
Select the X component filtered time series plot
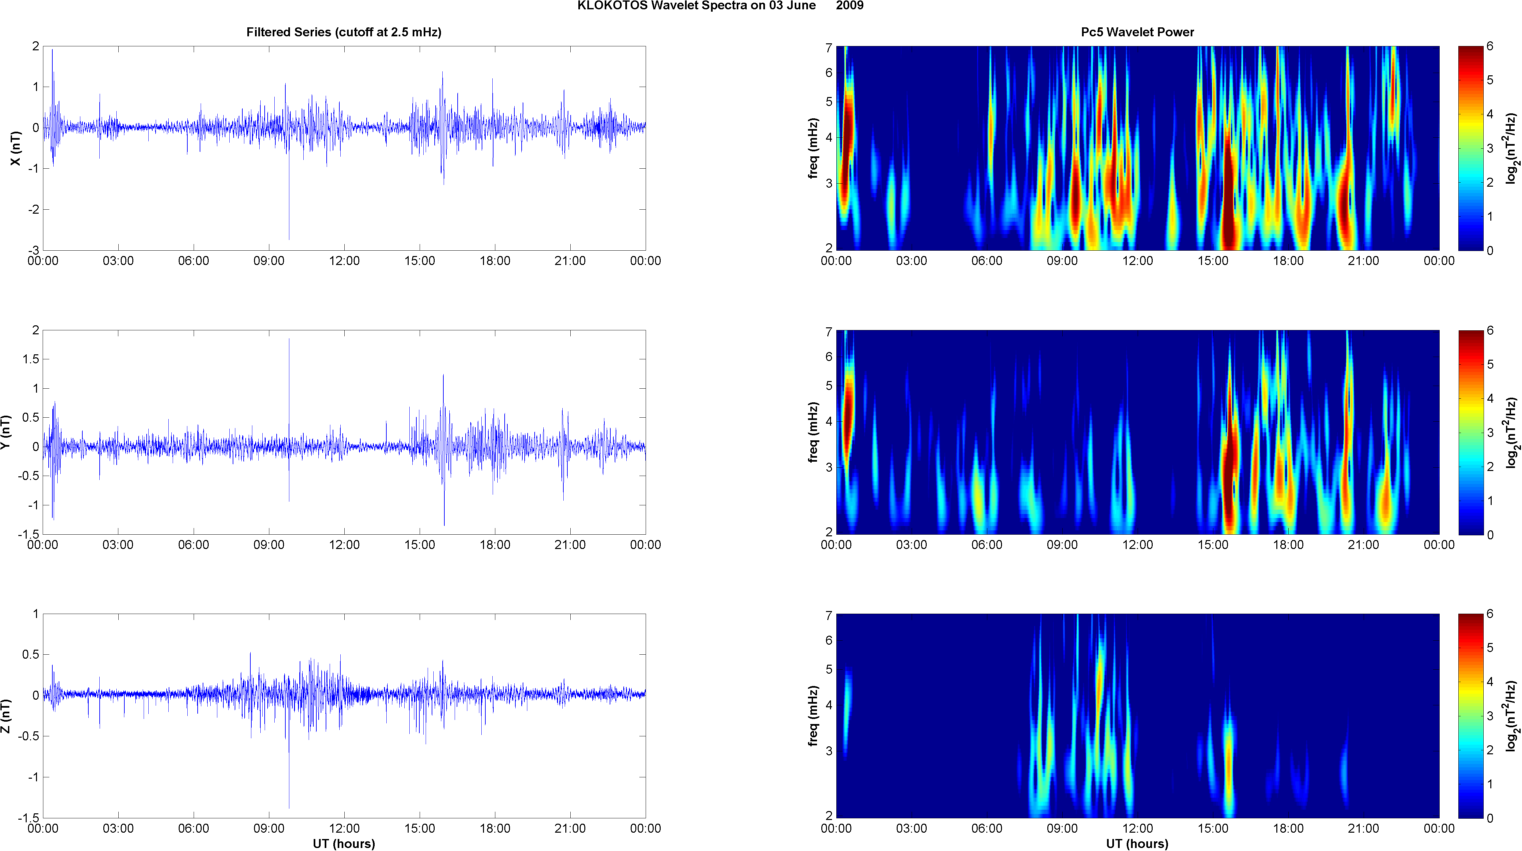[344, 148]
